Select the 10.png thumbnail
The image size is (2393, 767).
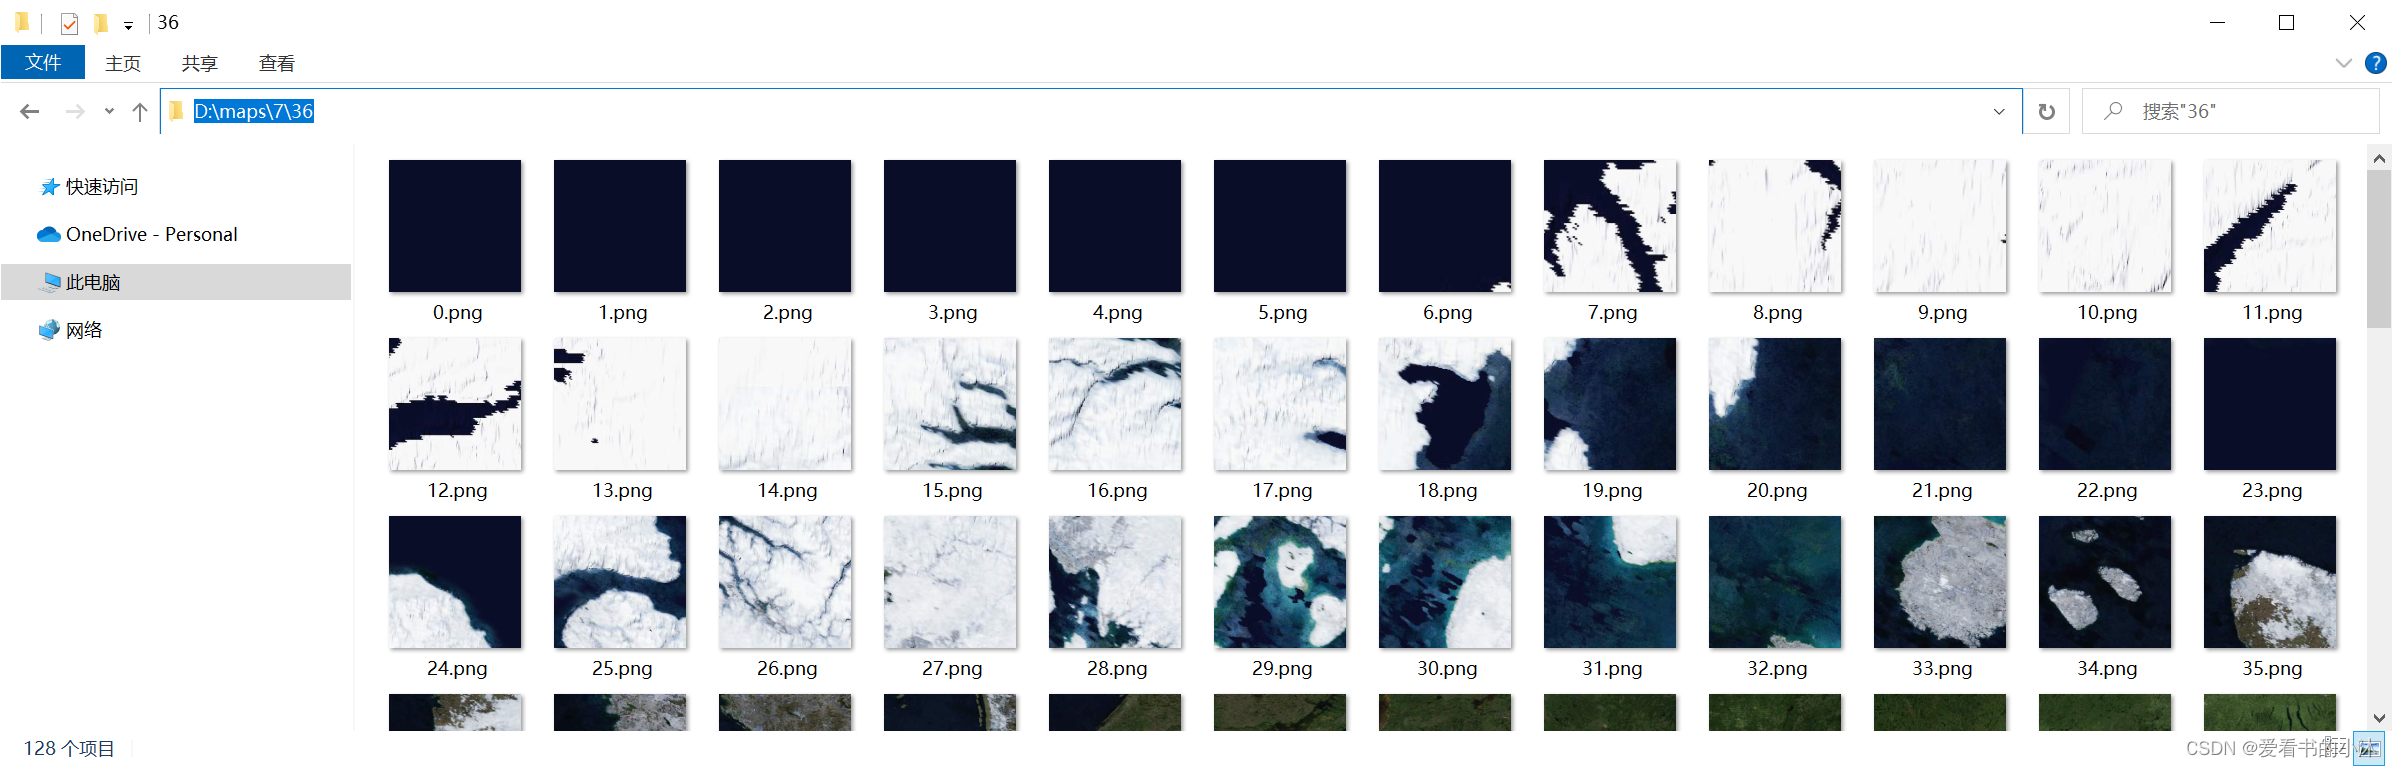(2105, 226)
